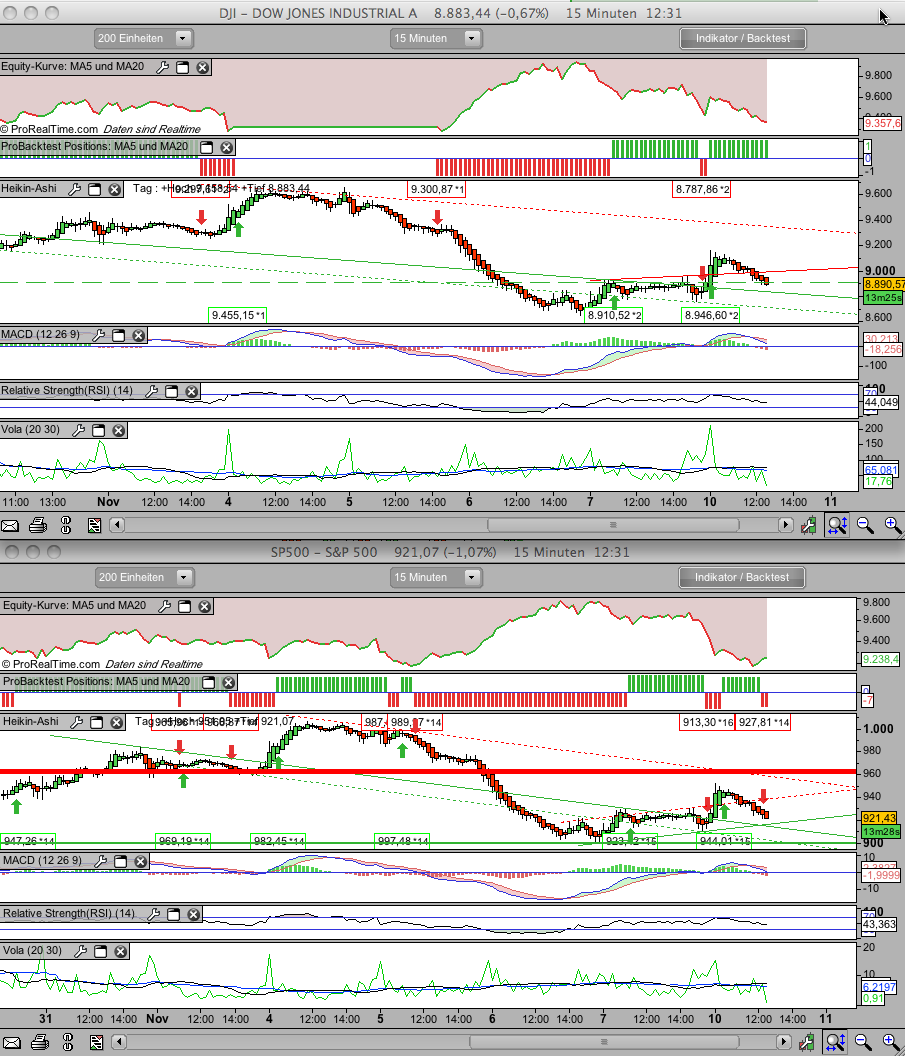The image size is (905, 1056).
Task: Click Indikator / Backtest button in DJI window
Action: tap(743, 38)
